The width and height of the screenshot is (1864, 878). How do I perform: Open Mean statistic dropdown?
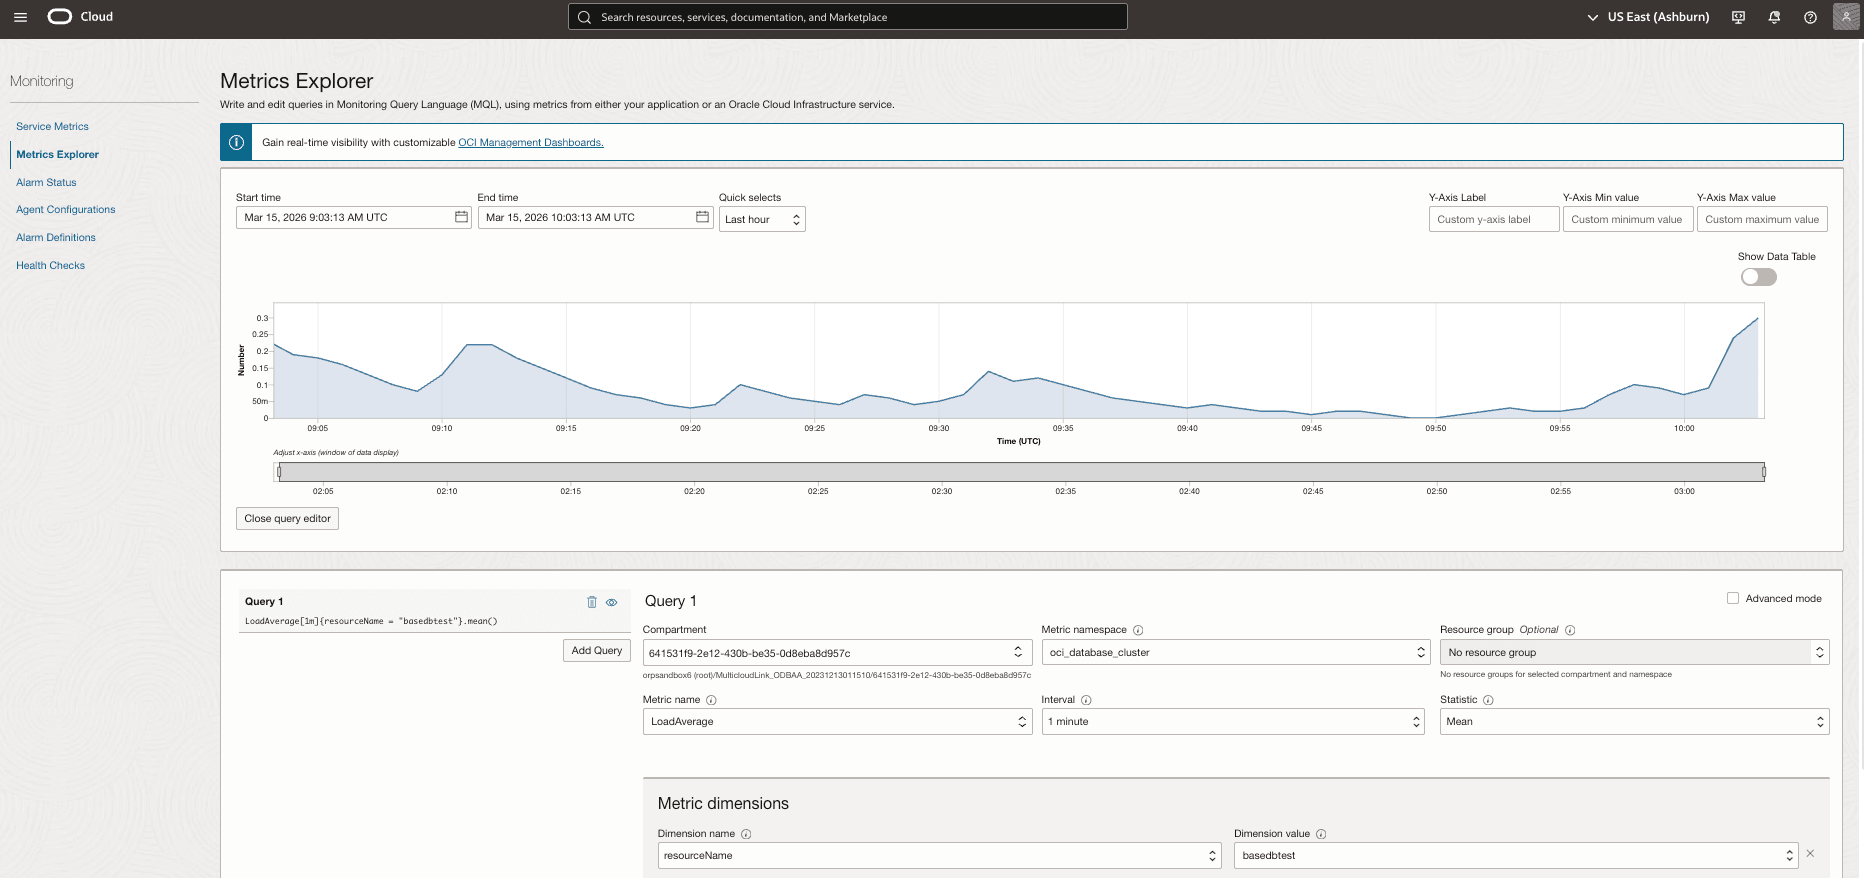1634,721
